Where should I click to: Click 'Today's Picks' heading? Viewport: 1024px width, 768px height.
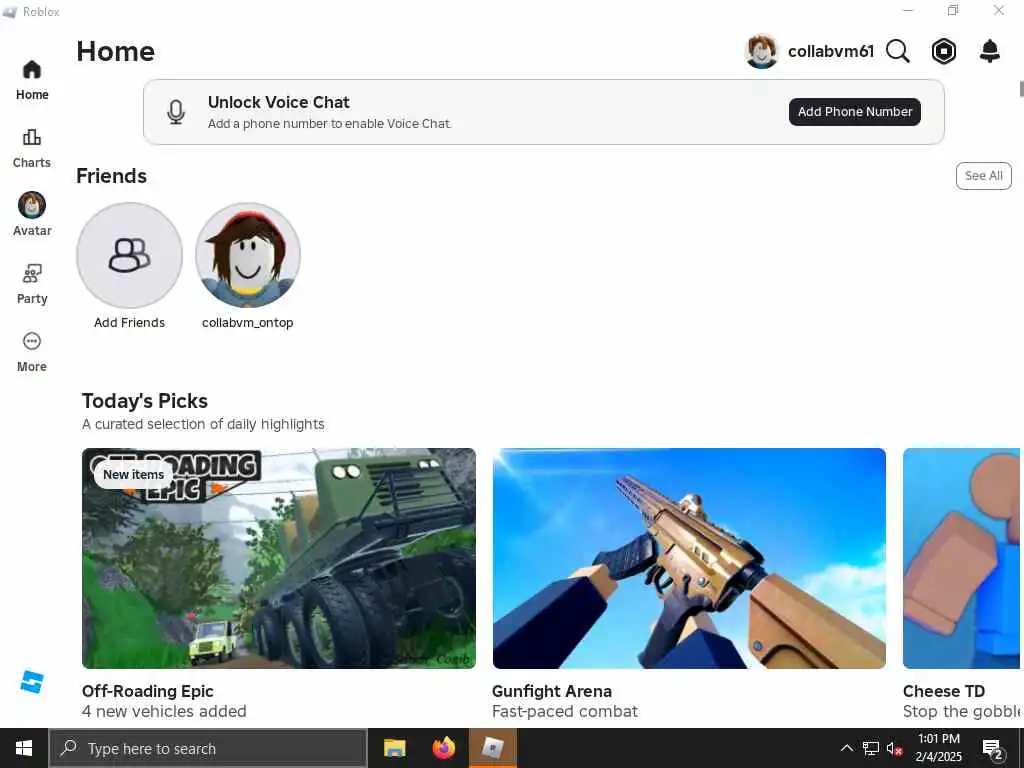coord(144,401)
